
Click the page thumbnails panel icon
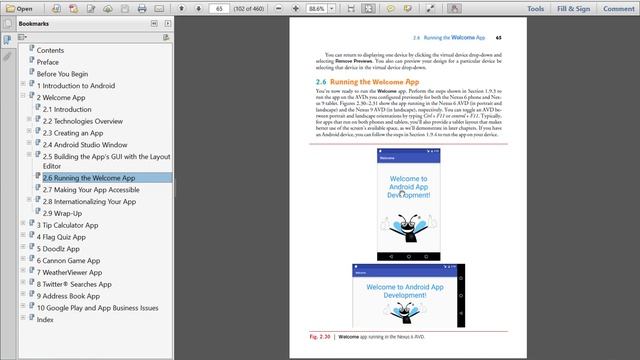7,23
